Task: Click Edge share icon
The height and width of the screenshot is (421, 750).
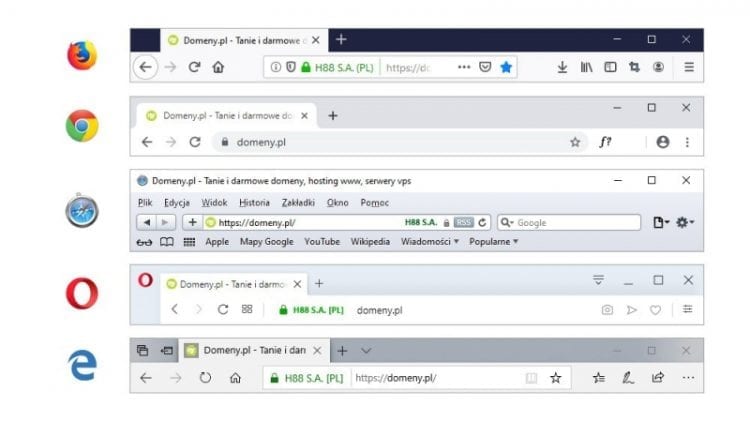Action: coord(658,377)
